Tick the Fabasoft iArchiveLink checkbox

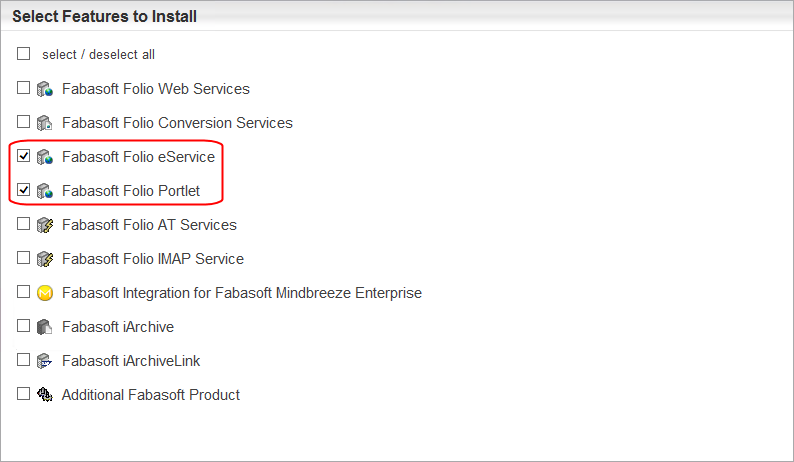coord(24,360)
